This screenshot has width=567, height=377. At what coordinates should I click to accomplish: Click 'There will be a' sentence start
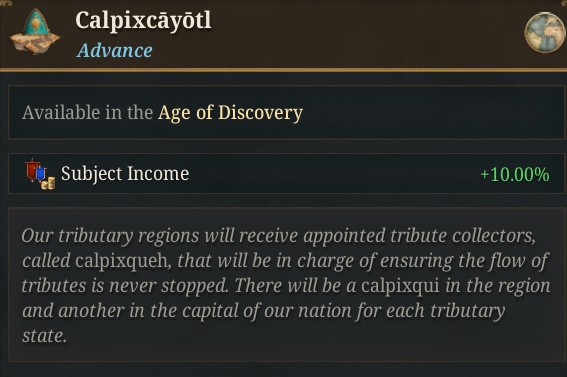295,286
